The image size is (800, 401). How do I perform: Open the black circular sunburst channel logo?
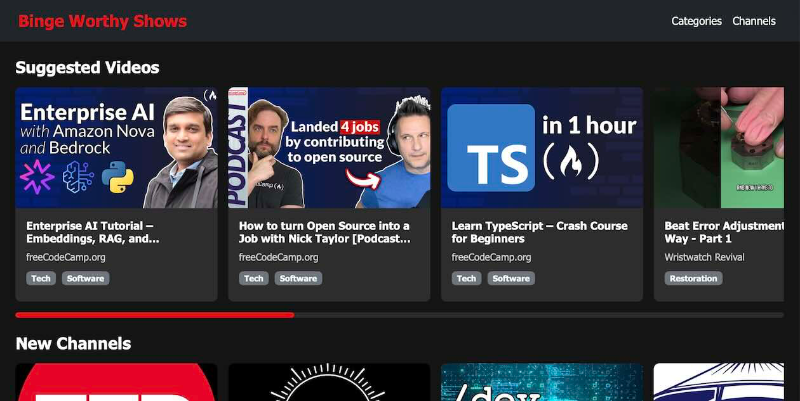(329, 383)
